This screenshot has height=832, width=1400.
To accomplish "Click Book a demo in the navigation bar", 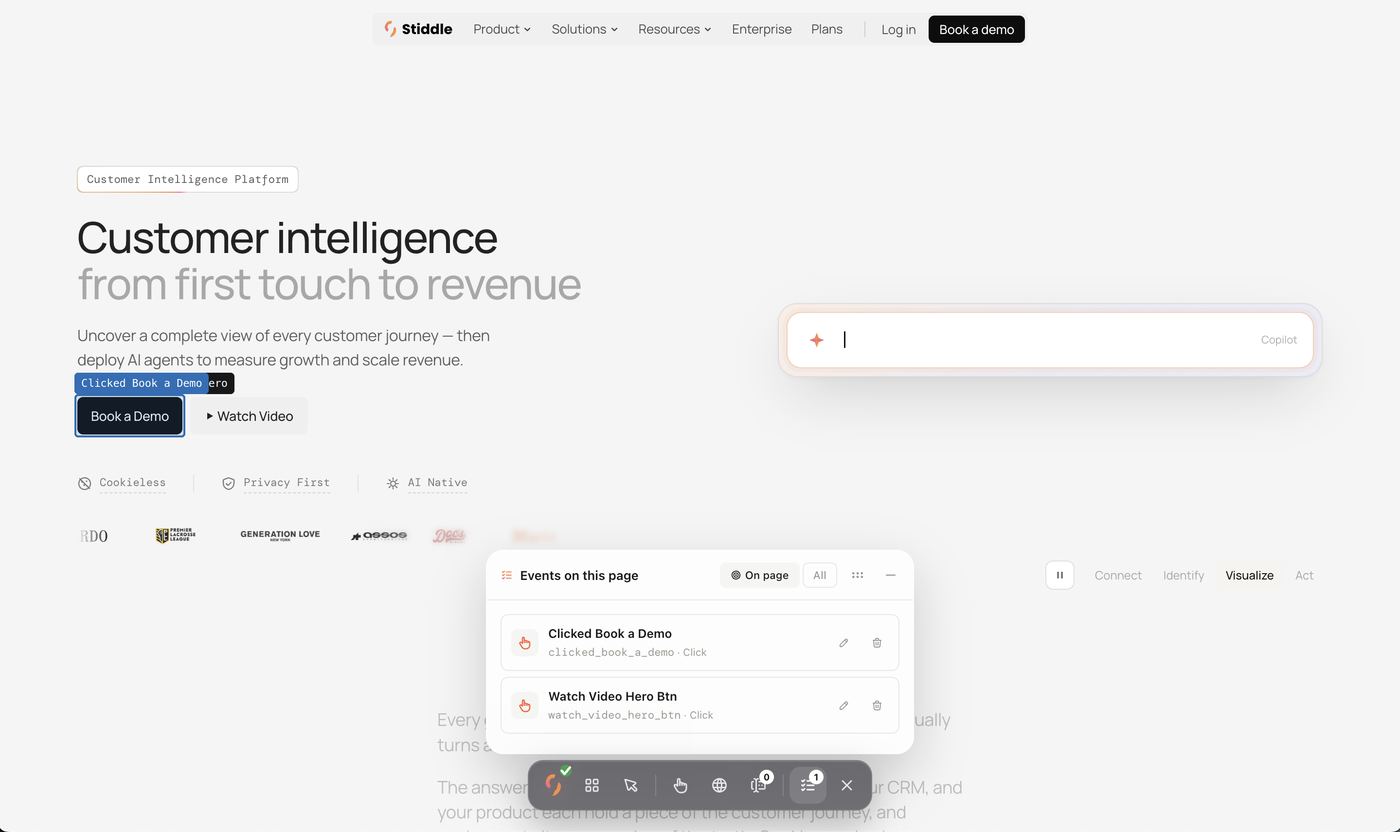I will click(x=976, y=29).
